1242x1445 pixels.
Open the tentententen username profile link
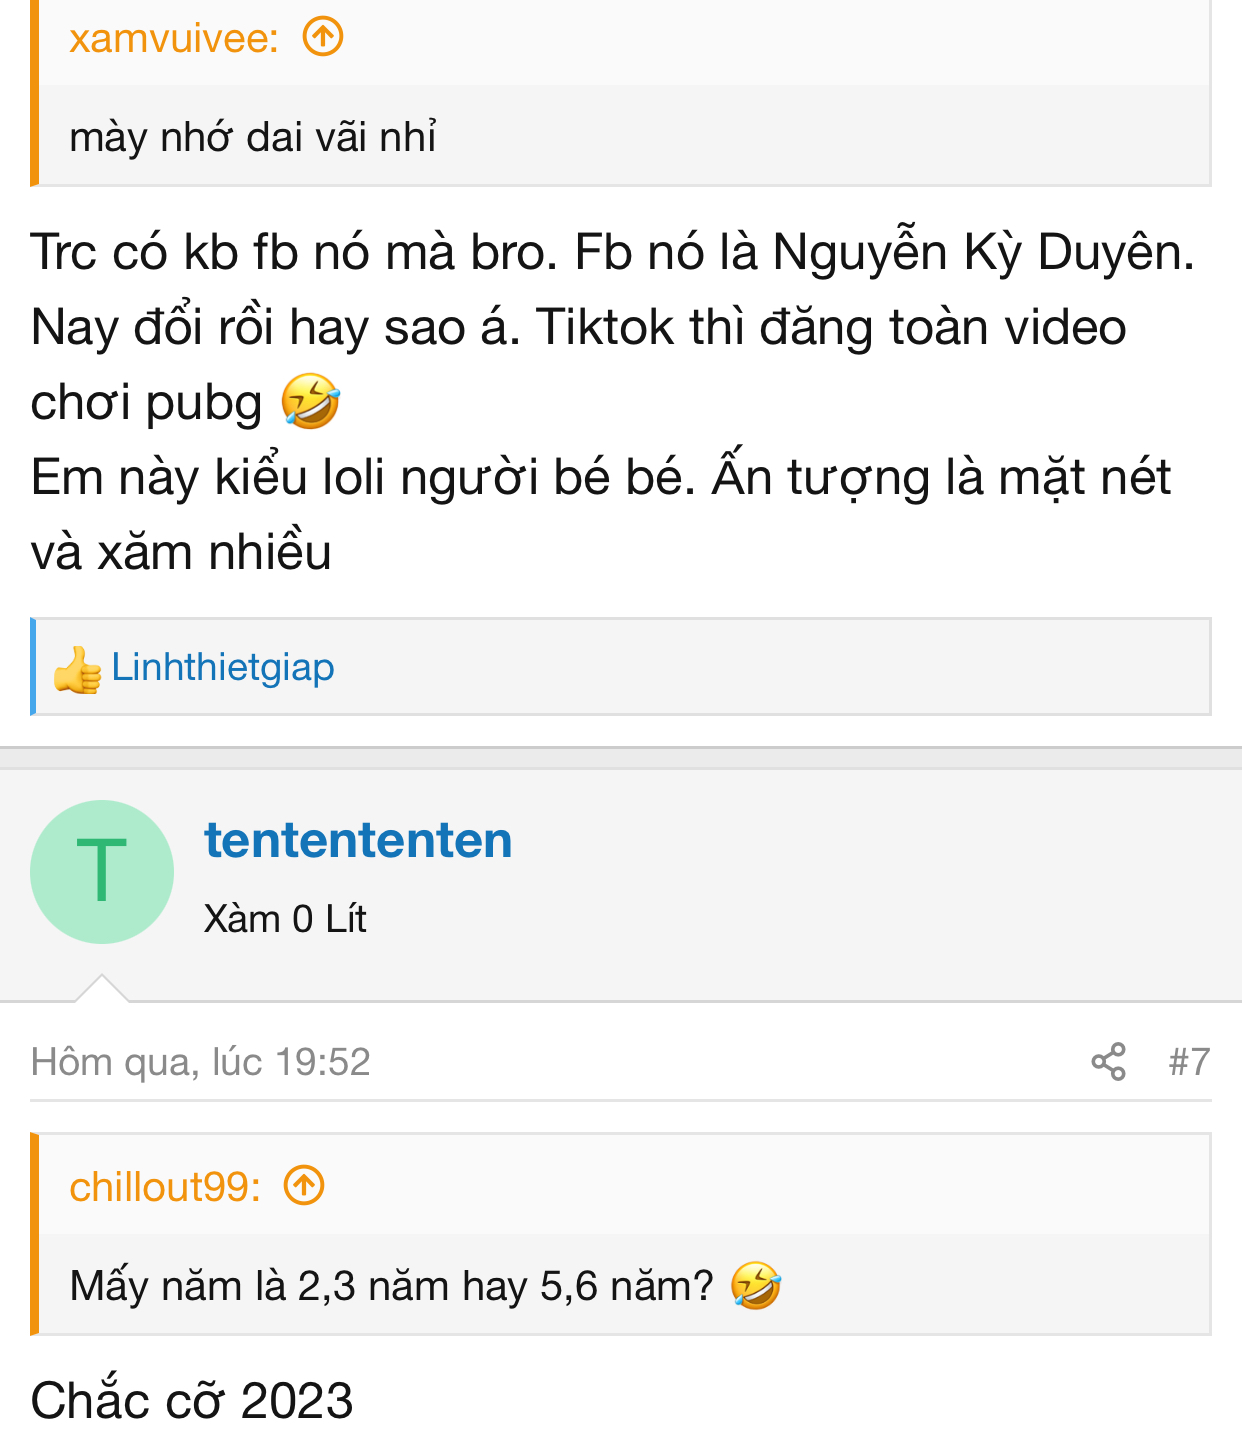click(358, 840)
